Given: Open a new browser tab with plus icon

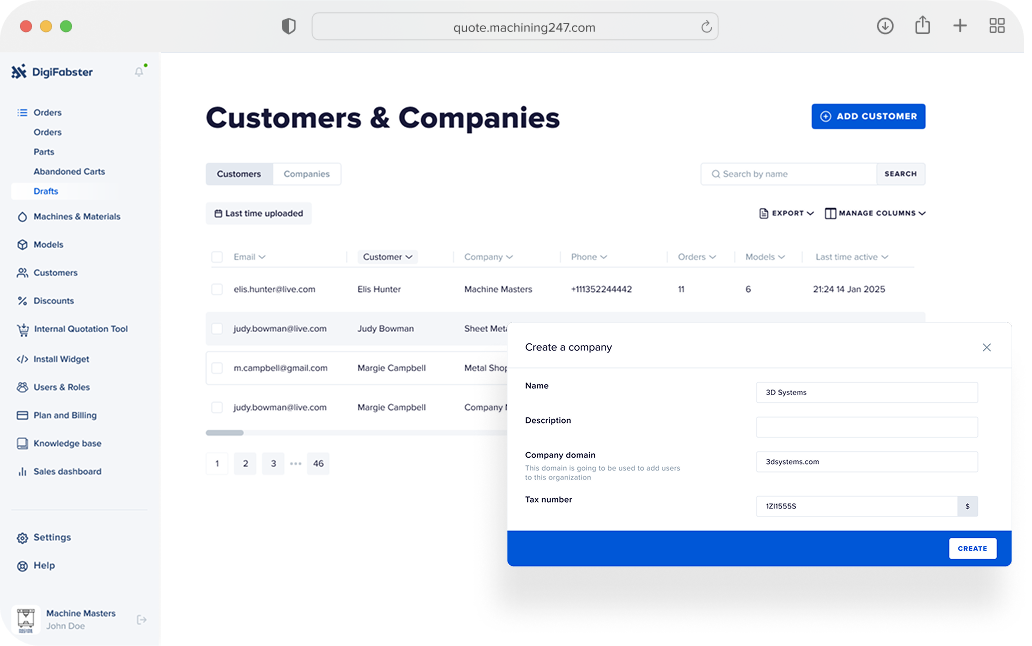Looking at the screenshot, I should coord(960,26).
